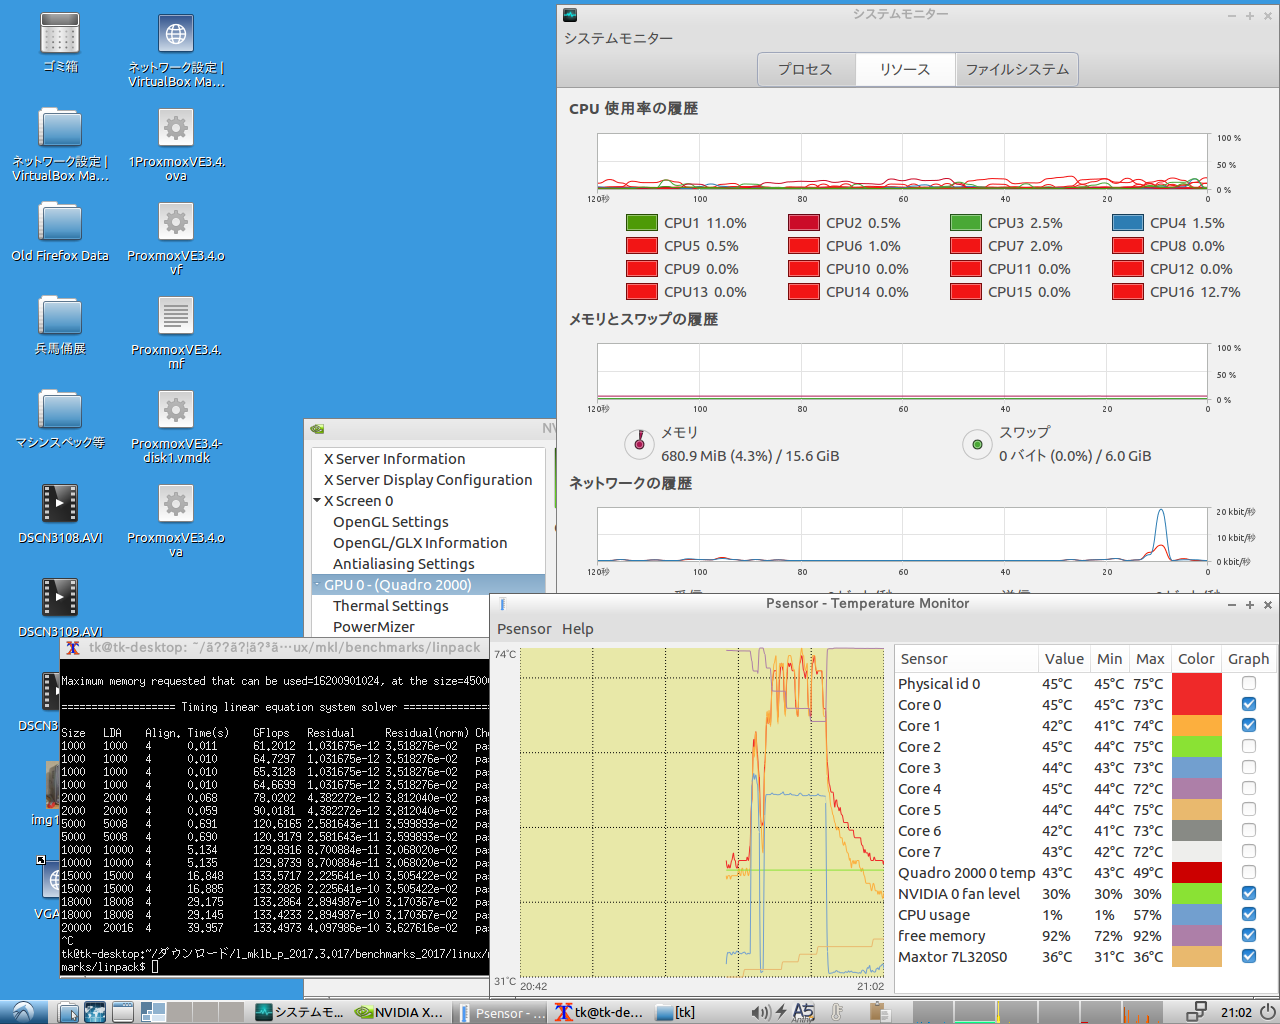
Task: Select GPU 0 - (Quadro 2000) tree item
Action: pos(397,585)
